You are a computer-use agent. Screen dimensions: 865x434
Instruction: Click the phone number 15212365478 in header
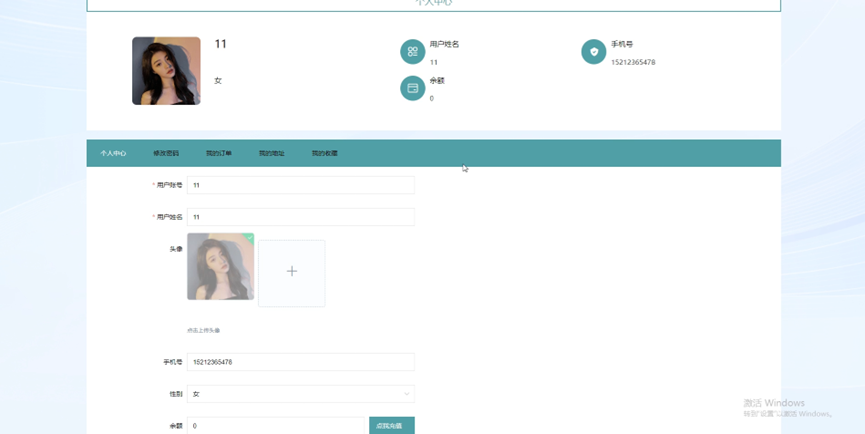click(633, 62)
